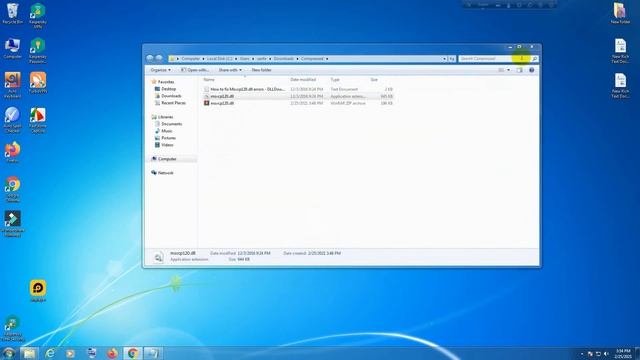Open the Organize menu
The height and width of the screenshot is (360, 640).
(160, 70)
